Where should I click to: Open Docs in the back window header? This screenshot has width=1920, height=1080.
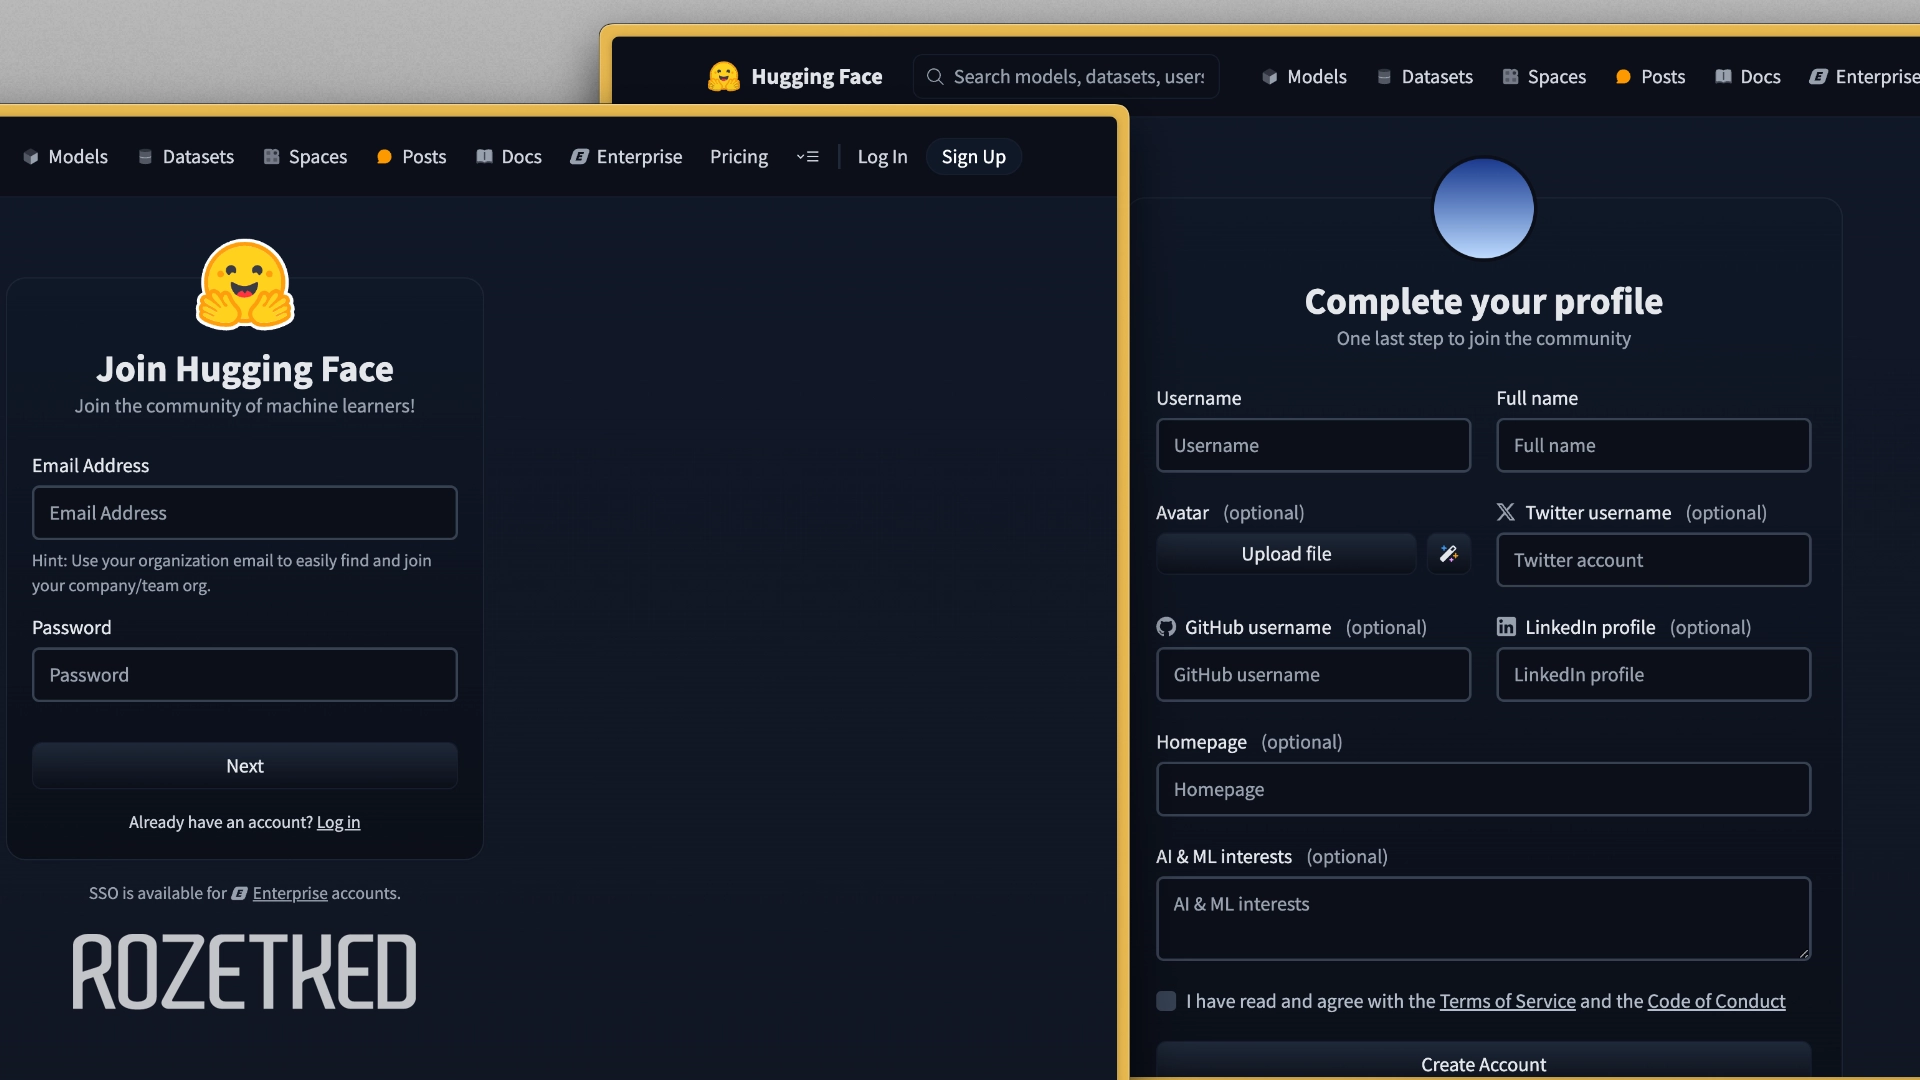coord(1748,77)
